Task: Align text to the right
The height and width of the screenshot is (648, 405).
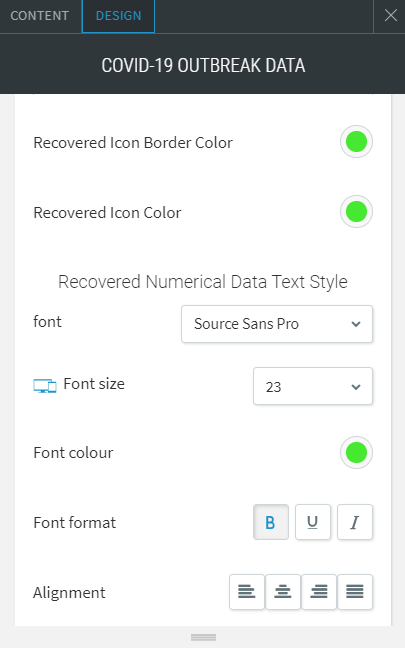Action: (x=319, y=592)
